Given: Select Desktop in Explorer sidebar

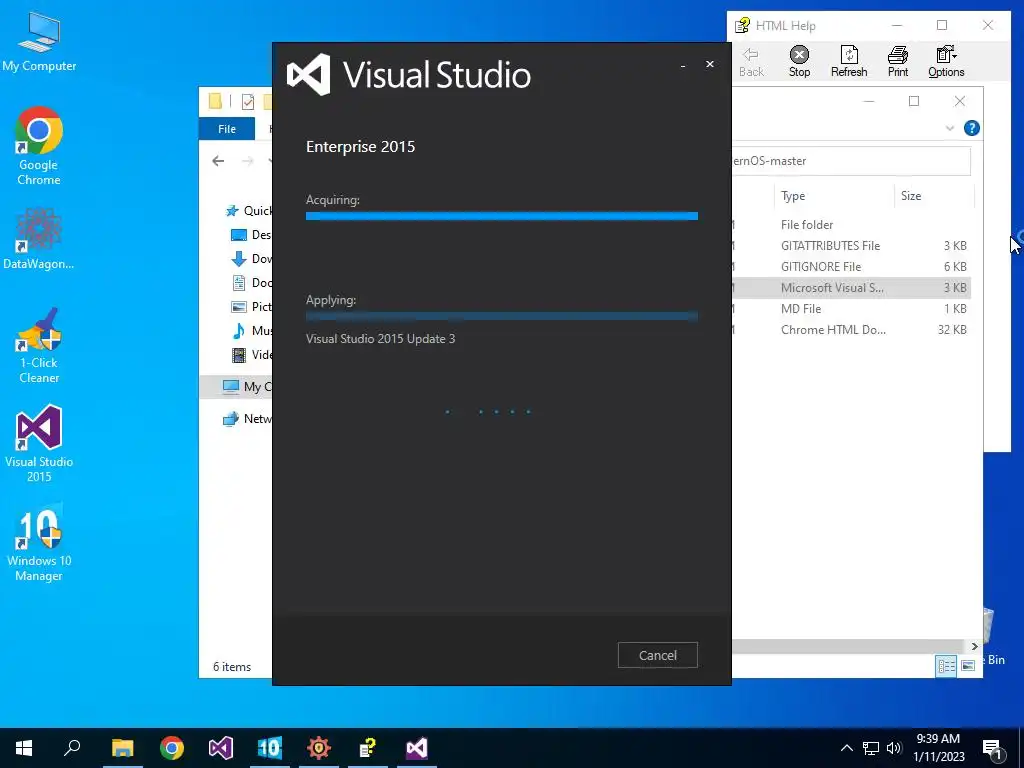Looking at the screenshot, I should point(251,234).
